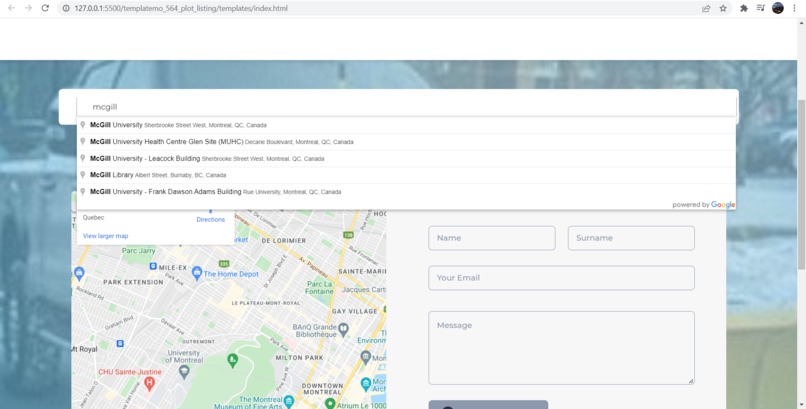This screenshot has width=806, height=409.
Task: Click the Parc Jarry label on map
Action: coord(138,251)
